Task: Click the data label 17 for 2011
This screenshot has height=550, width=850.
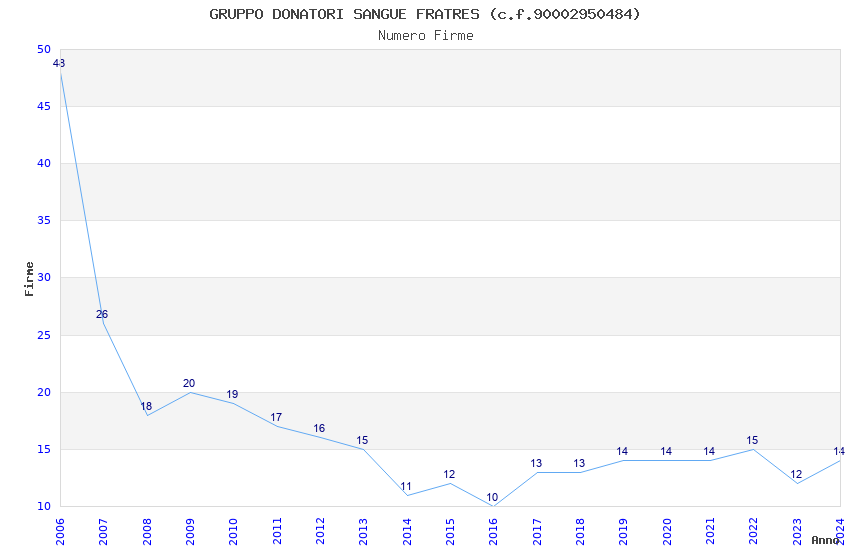Action: [276, 417]
